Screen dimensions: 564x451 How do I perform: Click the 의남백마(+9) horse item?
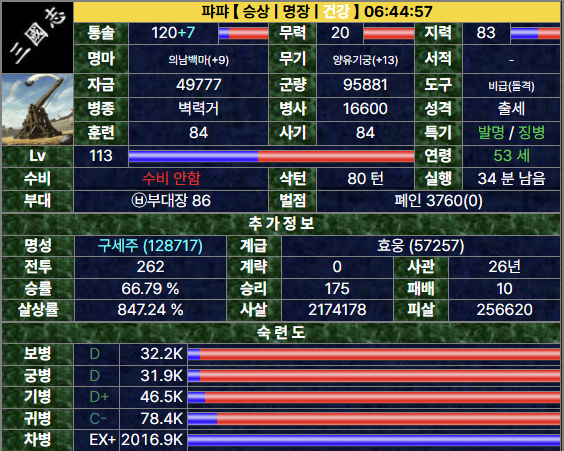[199, 60]
